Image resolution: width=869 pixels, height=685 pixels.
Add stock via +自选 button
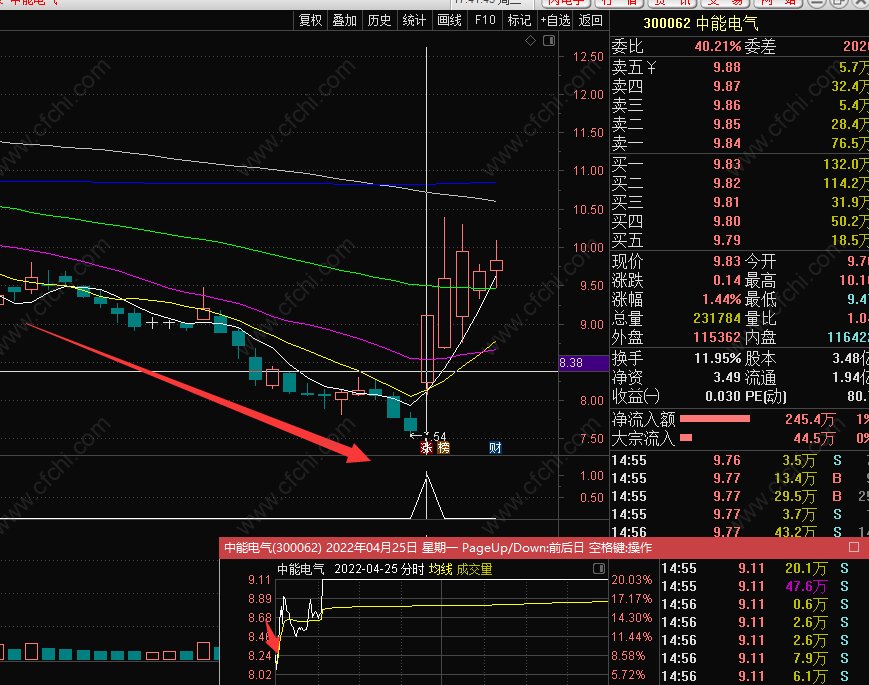click(x=555, y=21)
